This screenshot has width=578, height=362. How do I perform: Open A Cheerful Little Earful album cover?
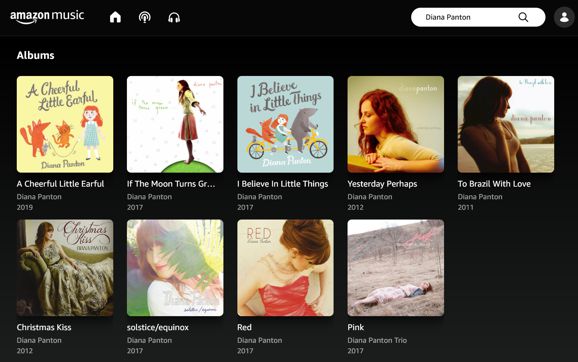click(x=65, y=124)
